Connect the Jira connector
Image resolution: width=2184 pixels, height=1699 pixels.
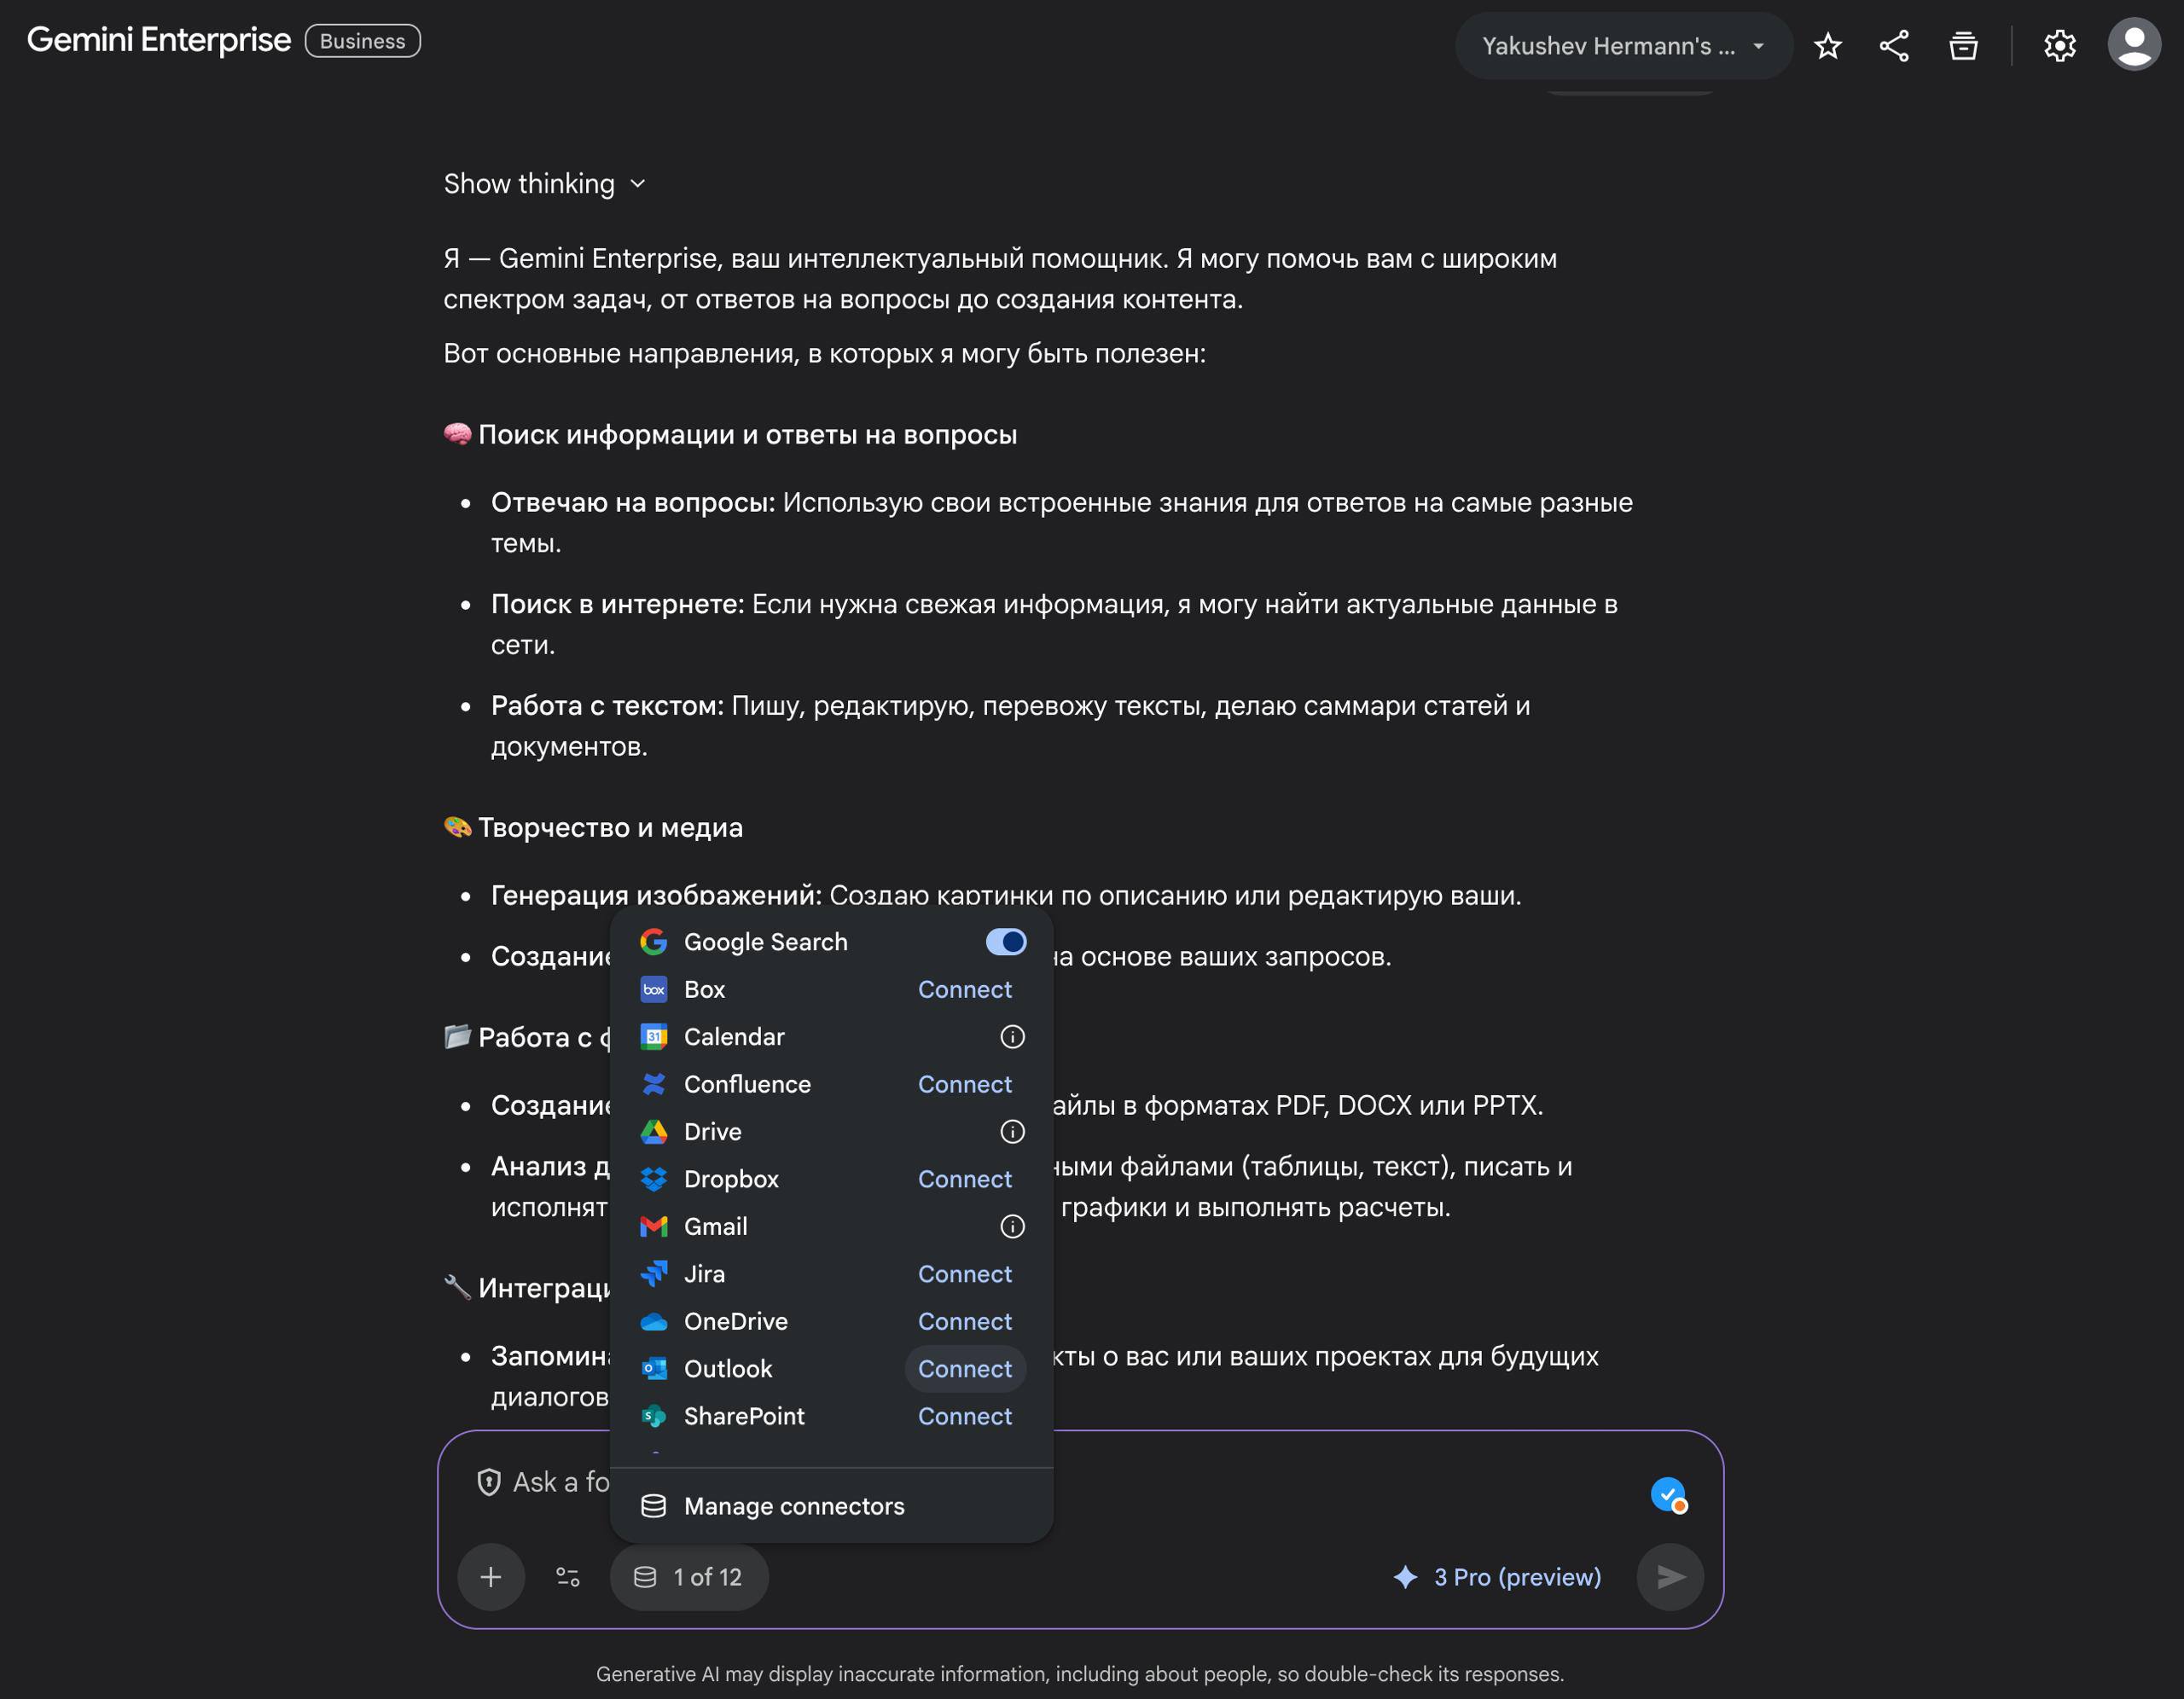pos(964,1274)
